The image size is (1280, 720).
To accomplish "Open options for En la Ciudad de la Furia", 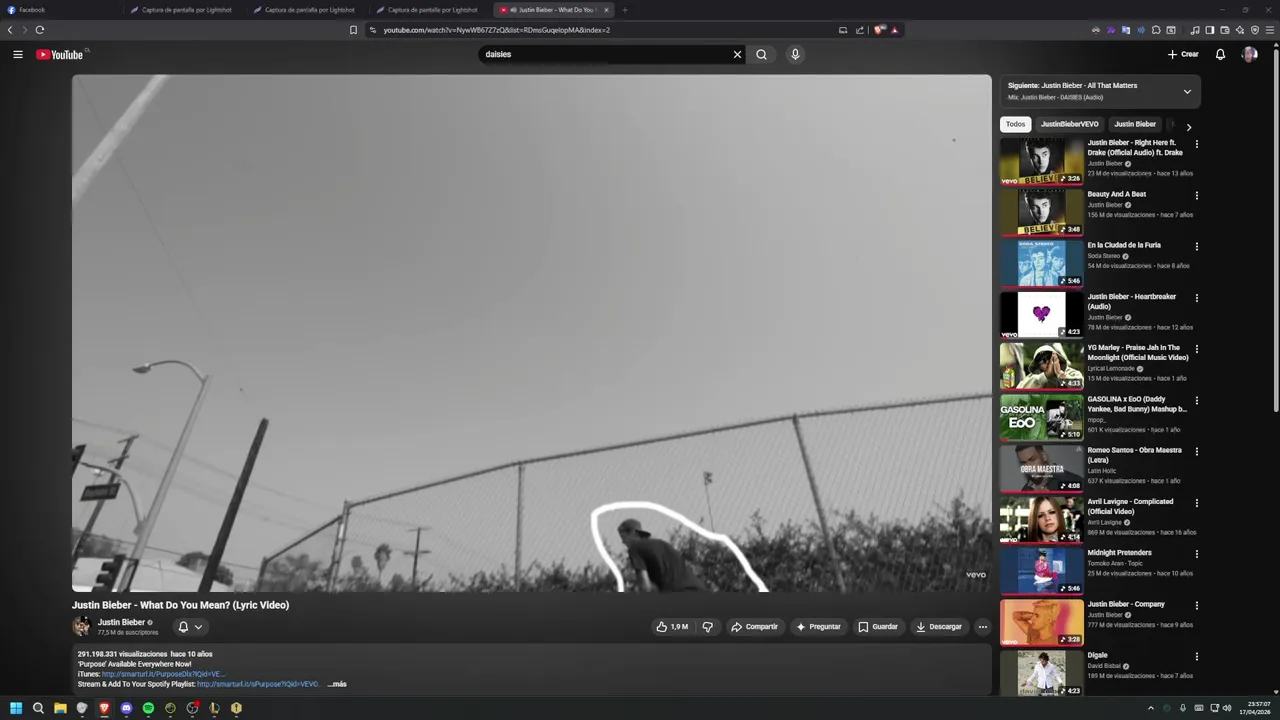I will pyautogui.click(x=1196, y=246).
